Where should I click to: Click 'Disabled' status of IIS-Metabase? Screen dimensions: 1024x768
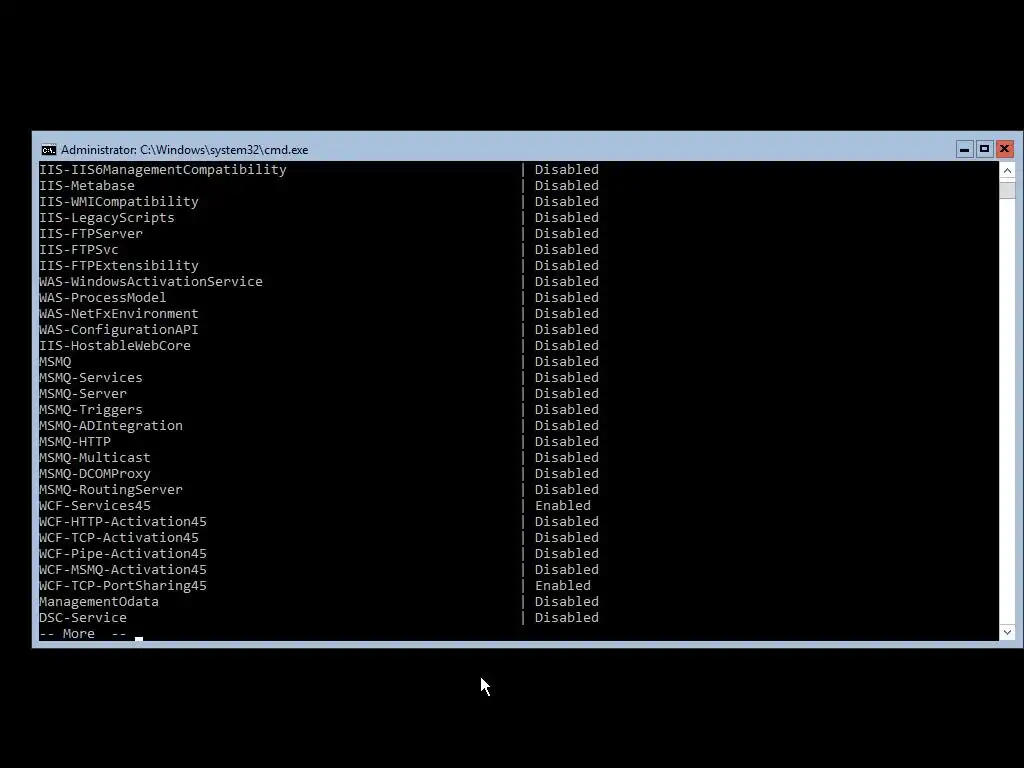pyautogui.click(x=567, y=185)
